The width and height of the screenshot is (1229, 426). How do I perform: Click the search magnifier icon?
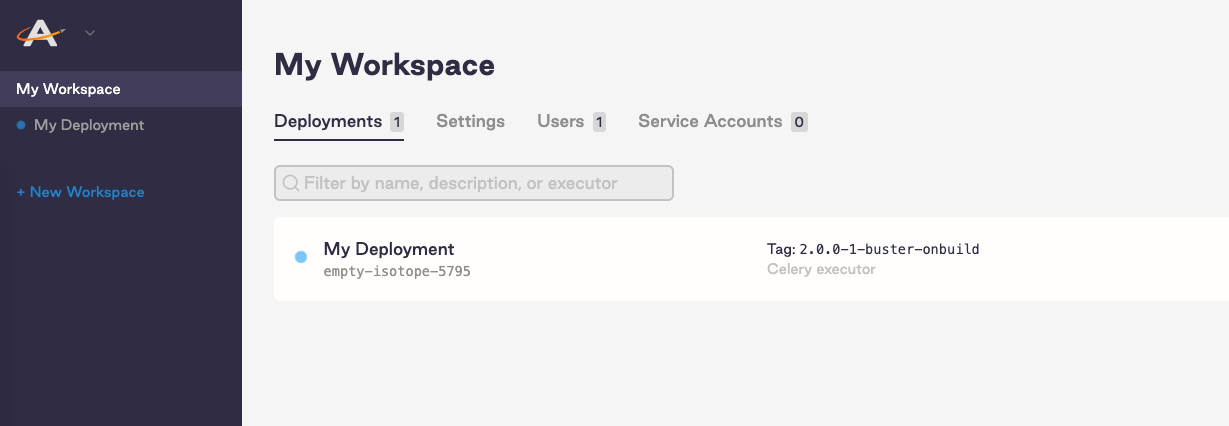pos(291,184)
